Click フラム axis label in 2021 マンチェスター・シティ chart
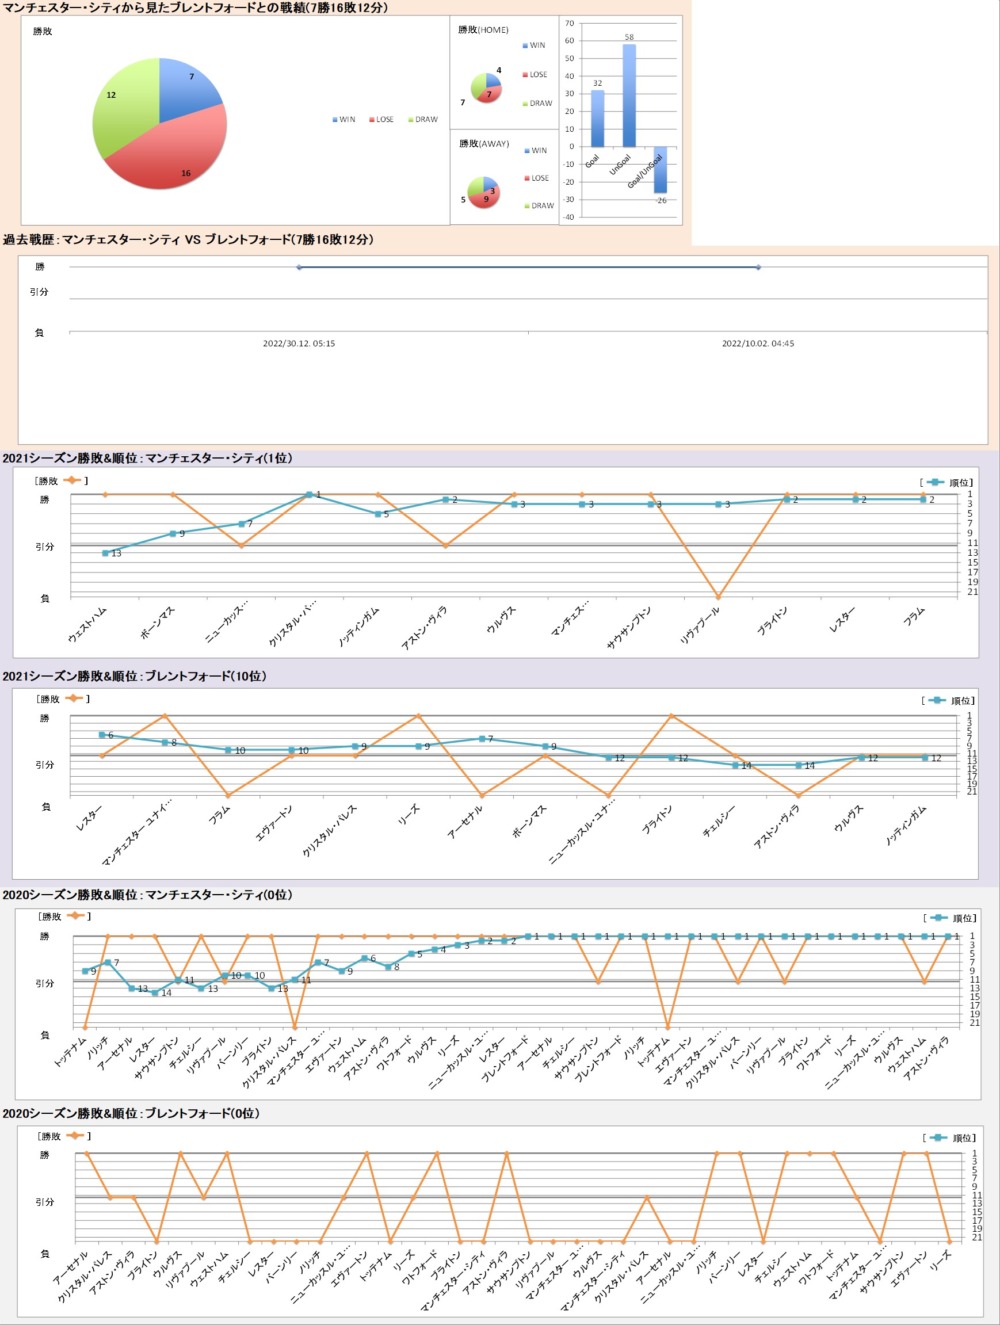Image resolution: width=1000 pixels, height=1325 pixels. [914, 617]
